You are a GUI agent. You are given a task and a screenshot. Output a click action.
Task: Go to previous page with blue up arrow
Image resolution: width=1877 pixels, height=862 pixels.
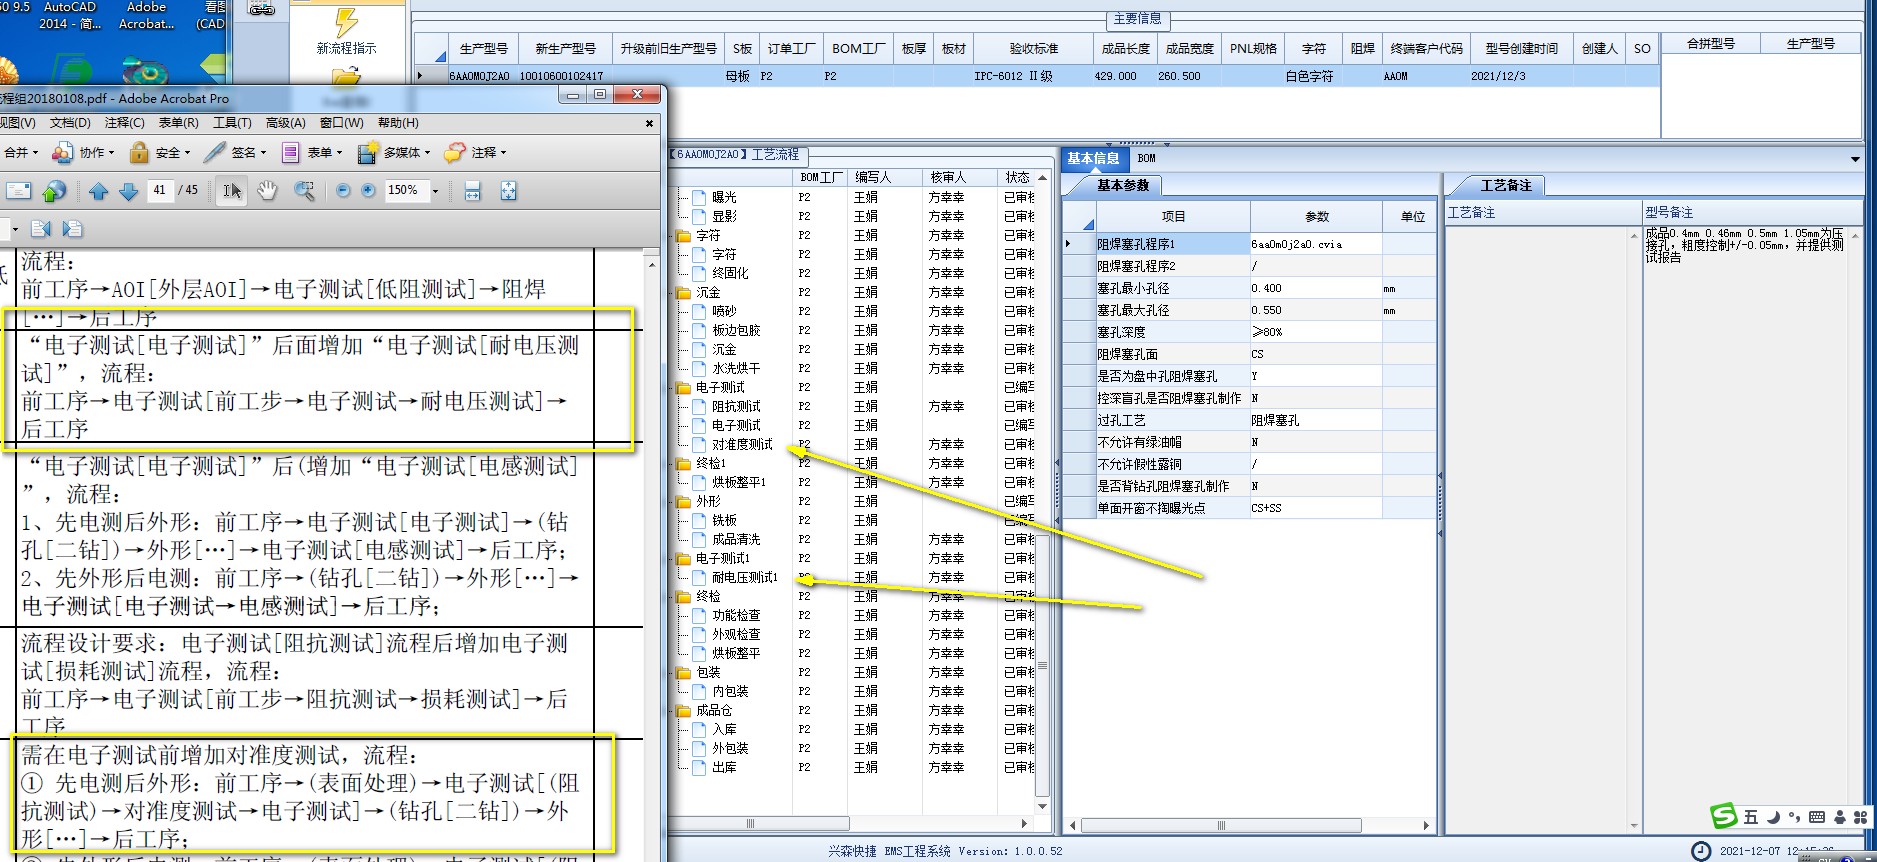click(x=98, y=191)
